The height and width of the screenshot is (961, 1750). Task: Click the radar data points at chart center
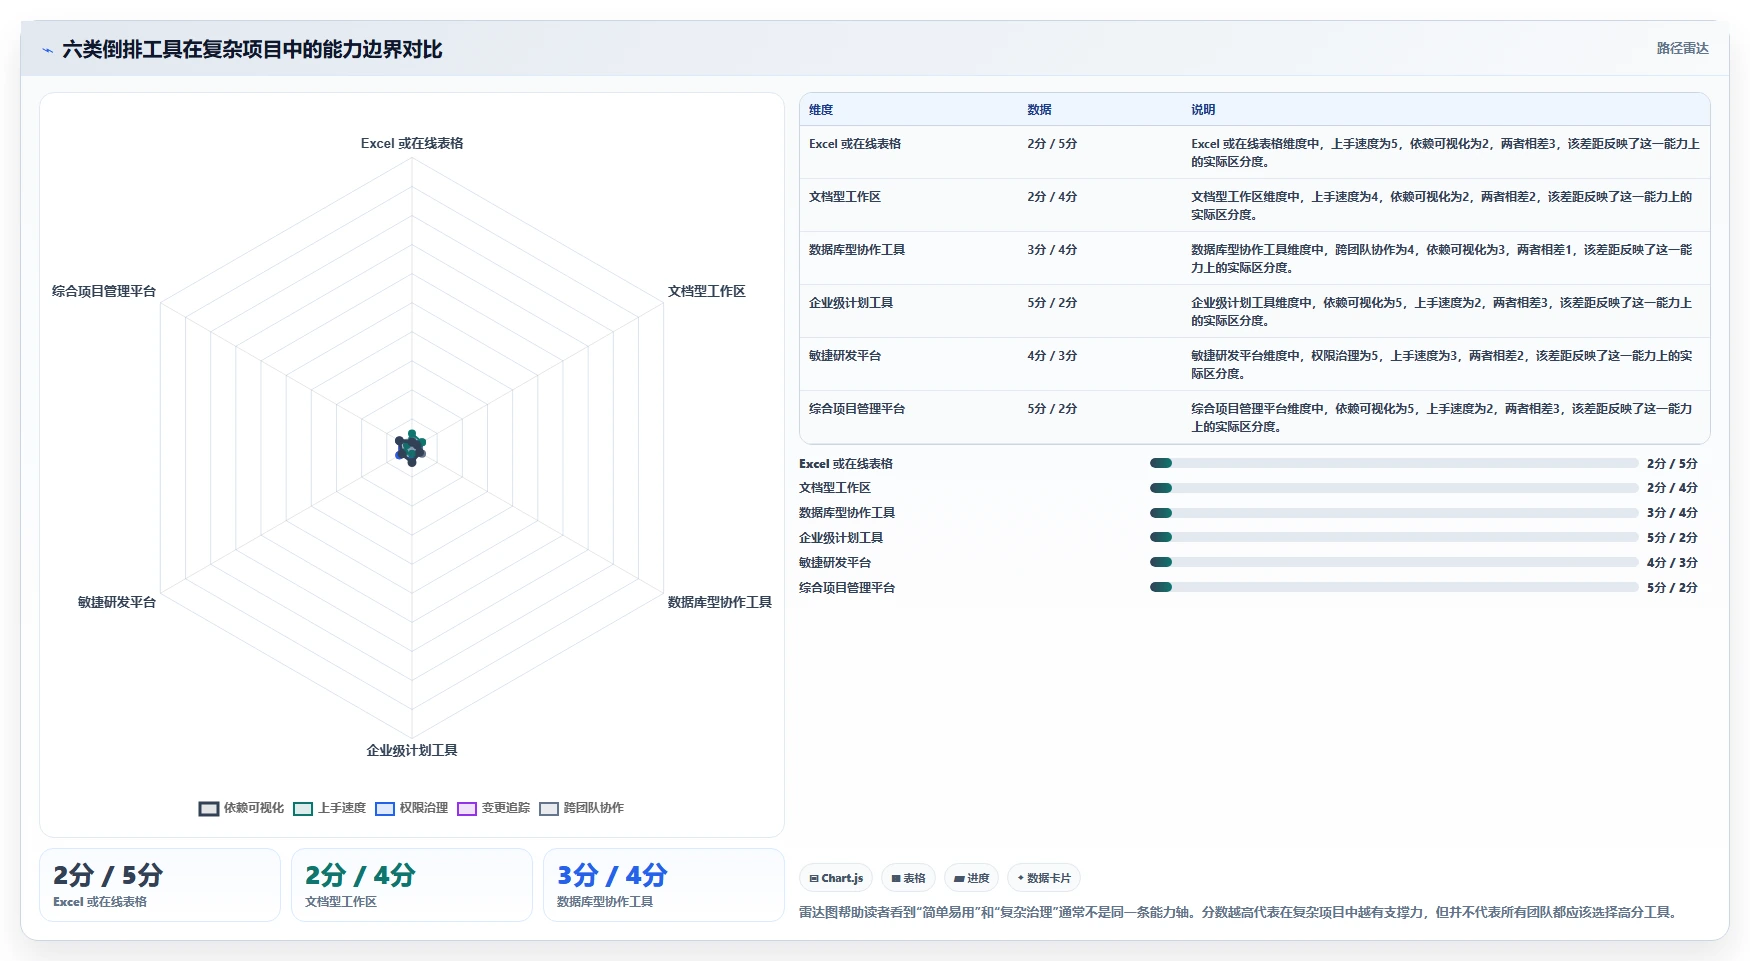411,448
